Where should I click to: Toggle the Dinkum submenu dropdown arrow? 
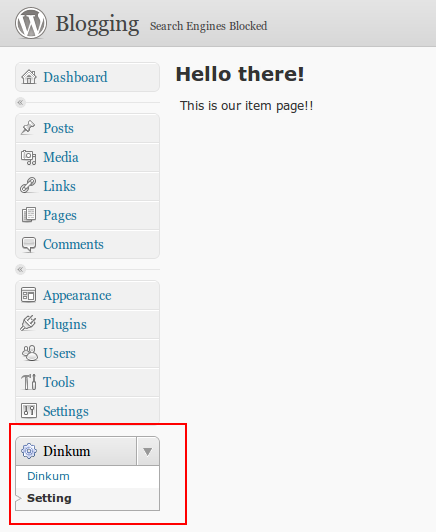[x=148, y=452]
